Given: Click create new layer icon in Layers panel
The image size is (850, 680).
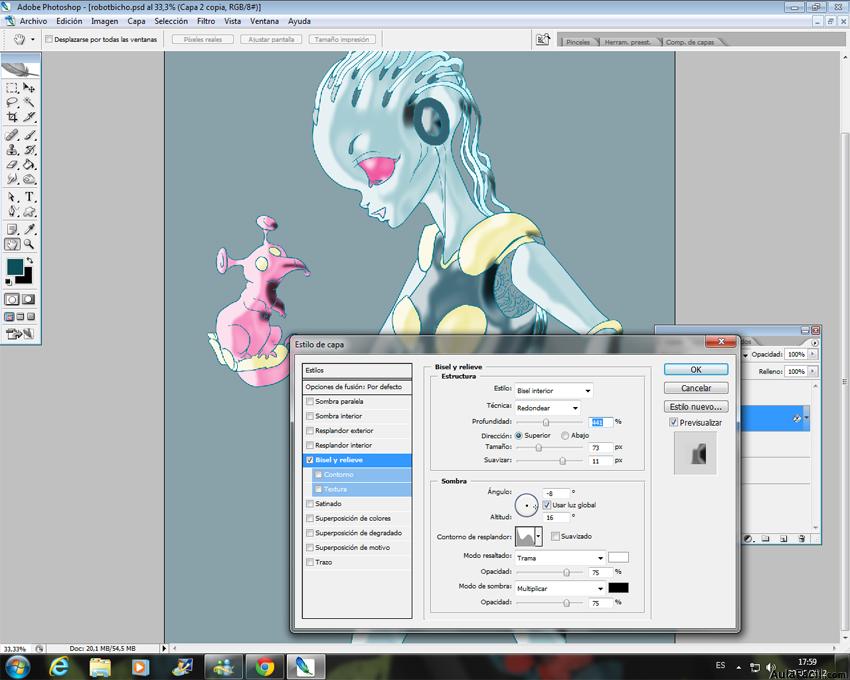Looking at the screenshot, I should [x=784, y=538].
